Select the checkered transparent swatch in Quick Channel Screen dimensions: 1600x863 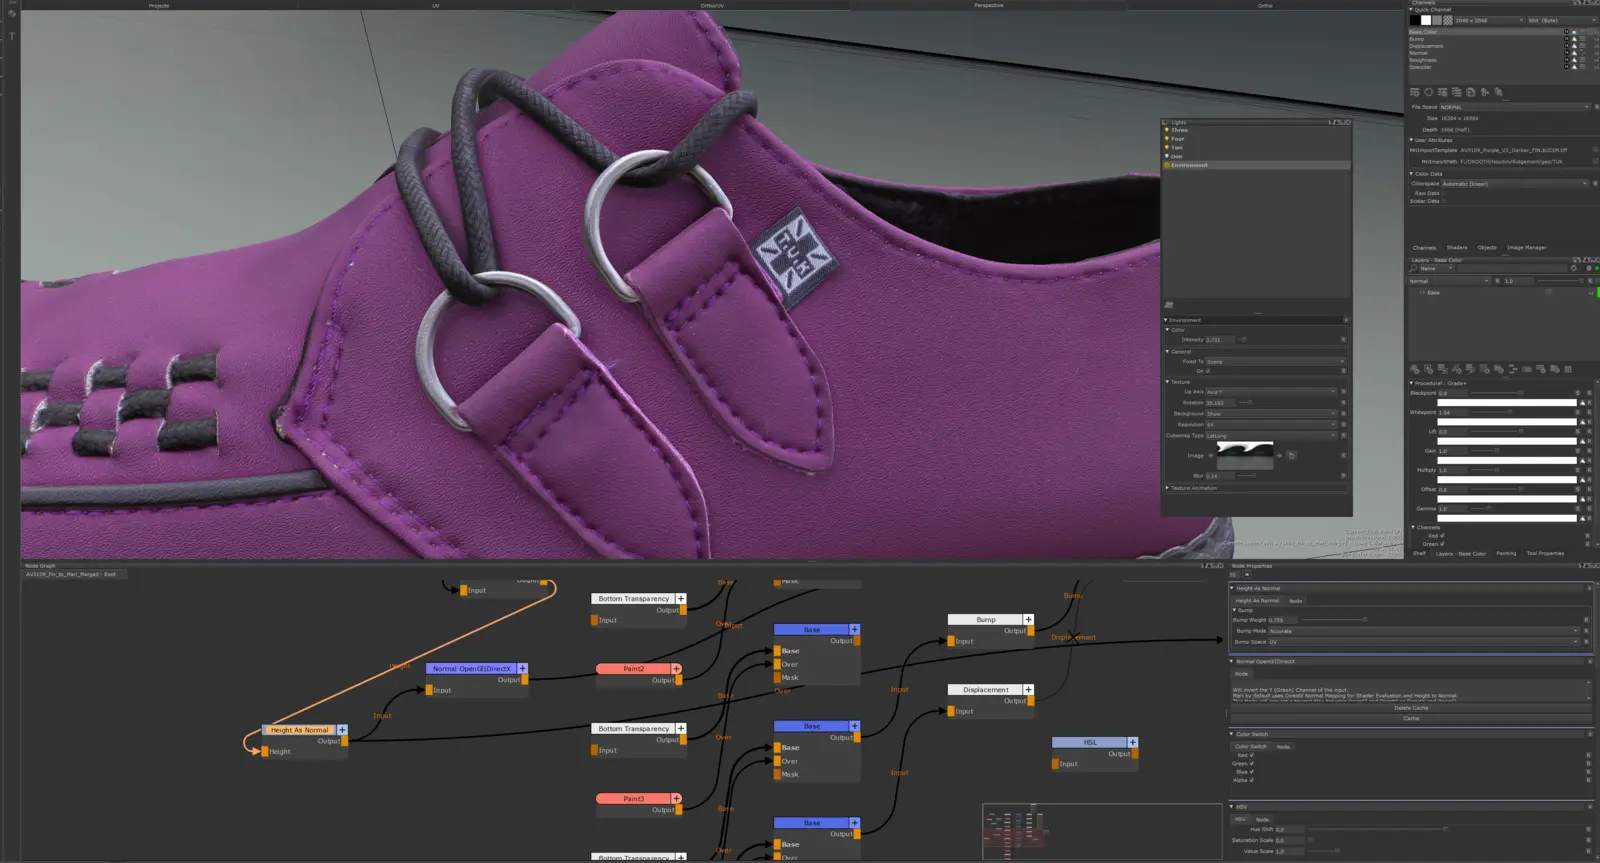click(x=1448, y=20)
